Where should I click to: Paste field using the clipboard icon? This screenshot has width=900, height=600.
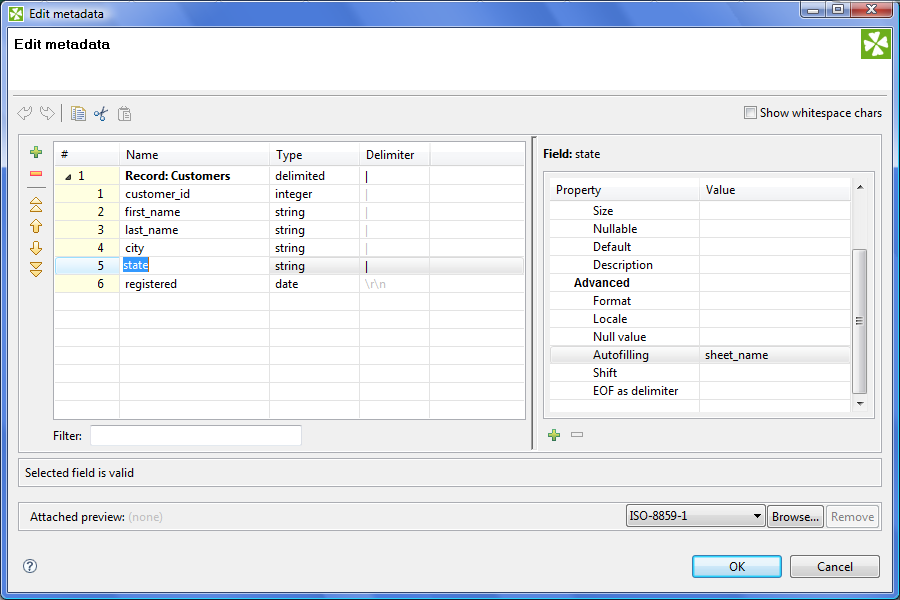[125, 113]
